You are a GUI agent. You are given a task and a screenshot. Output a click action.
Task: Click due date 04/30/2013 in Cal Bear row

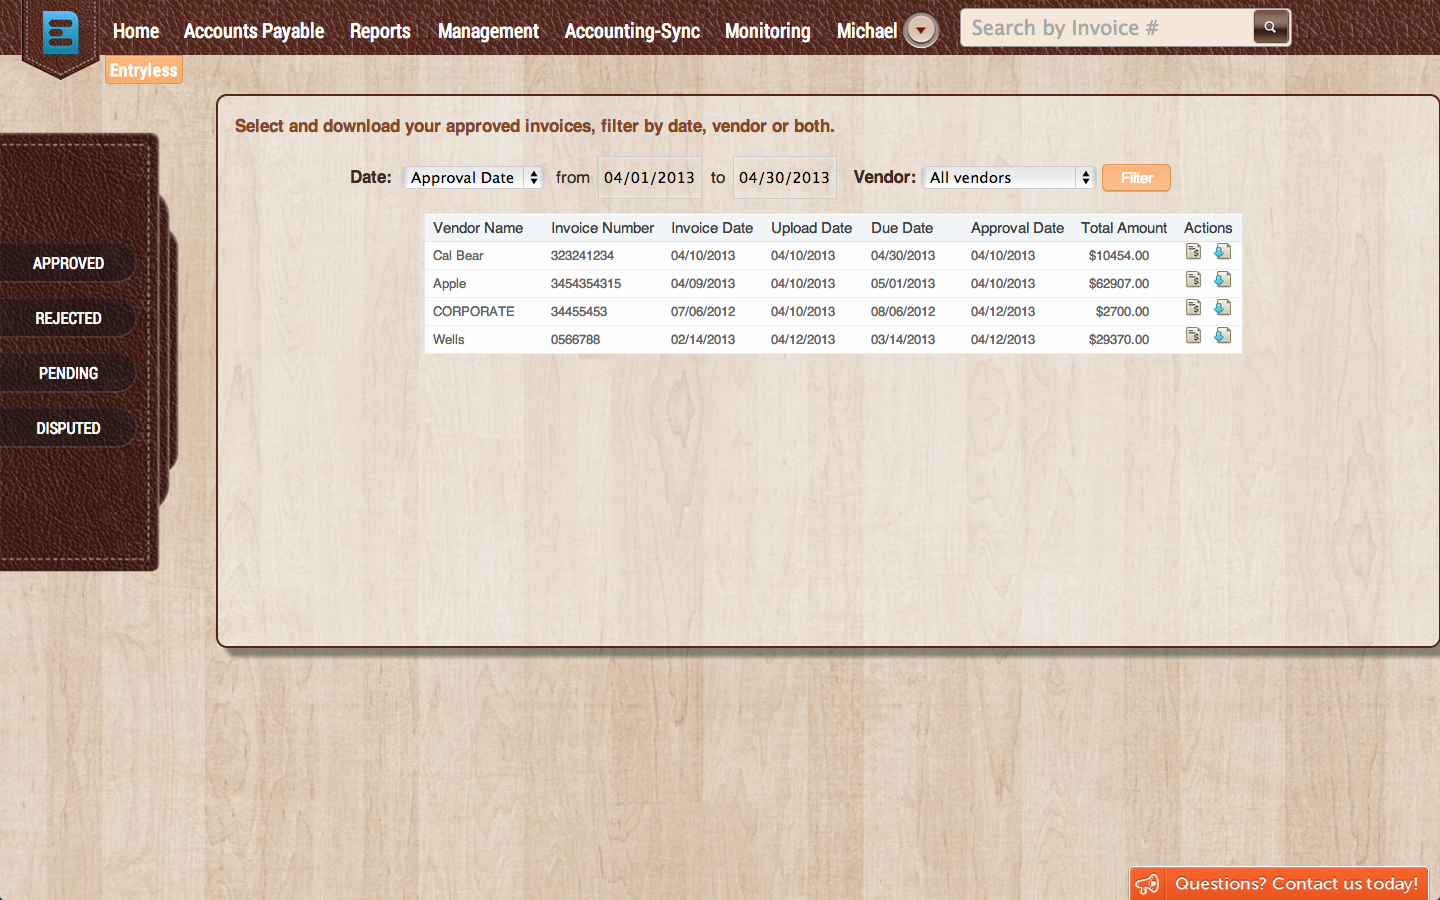pyautogui.click(x=903, y=255)
